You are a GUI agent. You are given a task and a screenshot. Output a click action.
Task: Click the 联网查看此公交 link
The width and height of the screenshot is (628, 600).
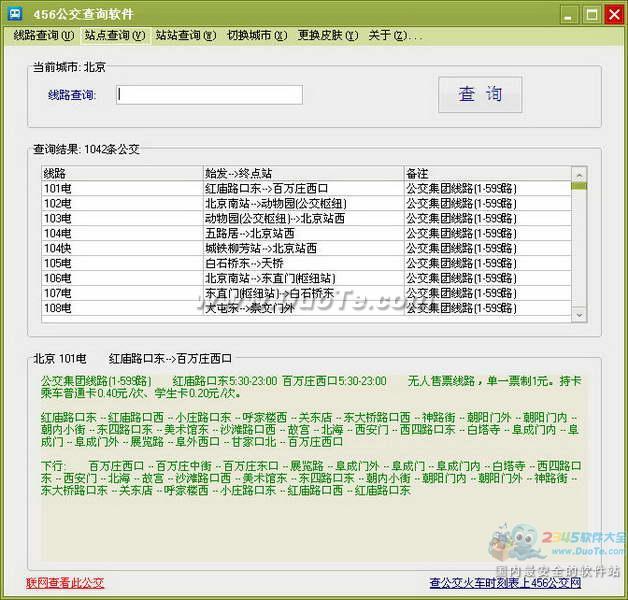pos(65,582)
